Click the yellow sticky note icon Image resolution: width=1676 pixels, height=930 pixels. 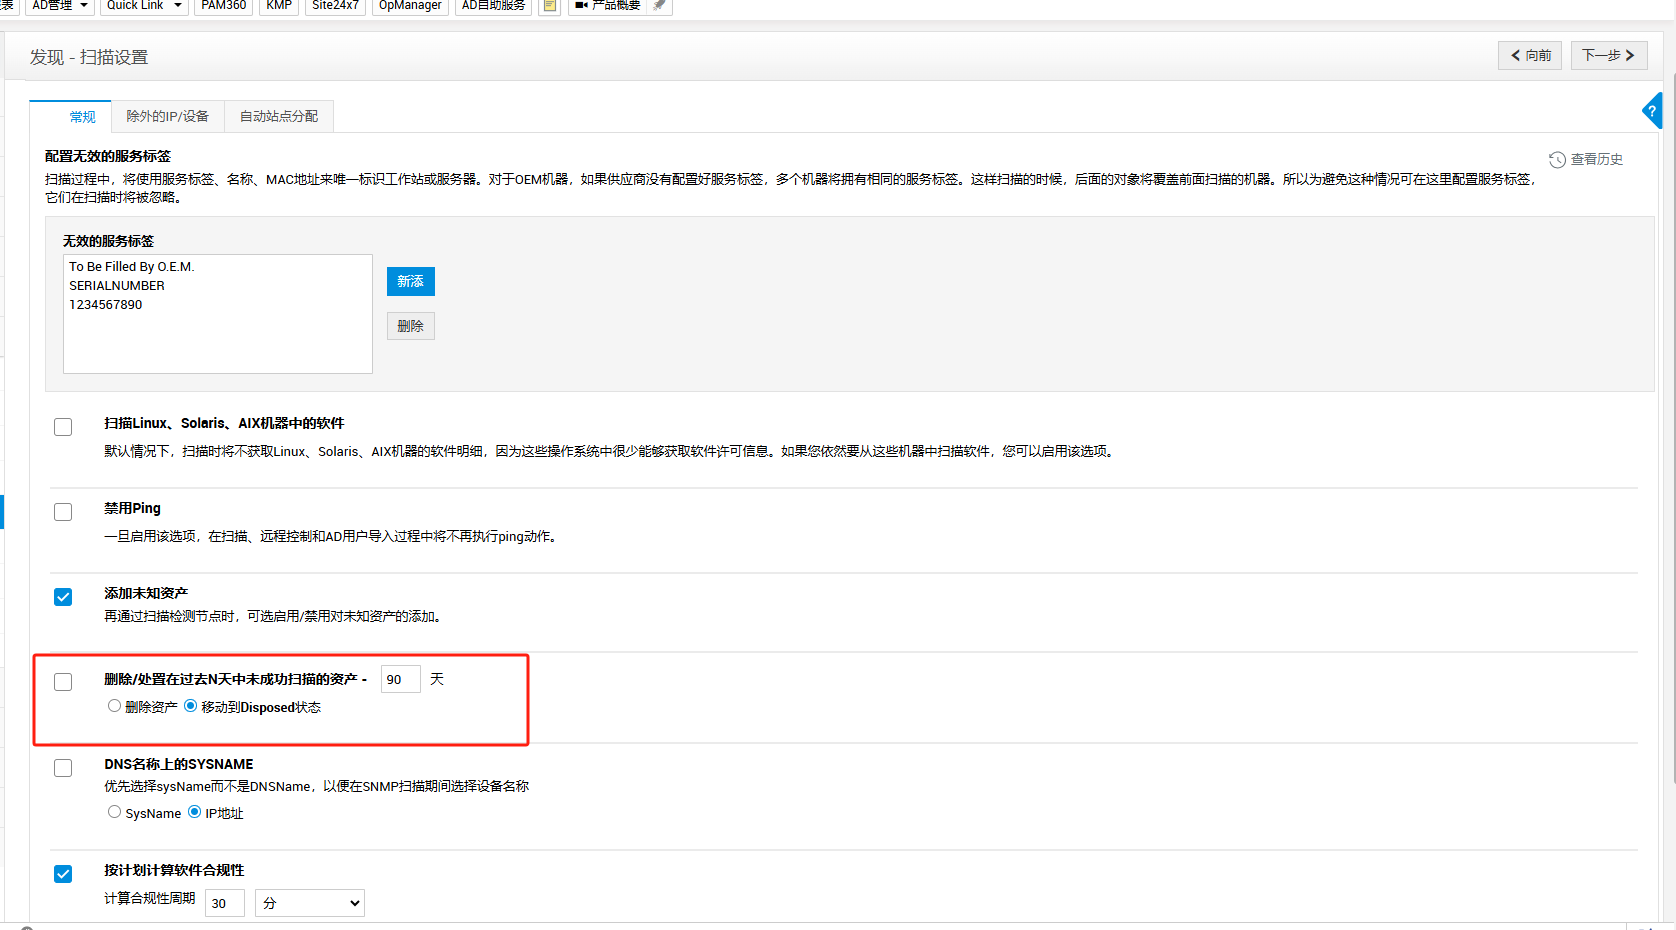(549, 6)
